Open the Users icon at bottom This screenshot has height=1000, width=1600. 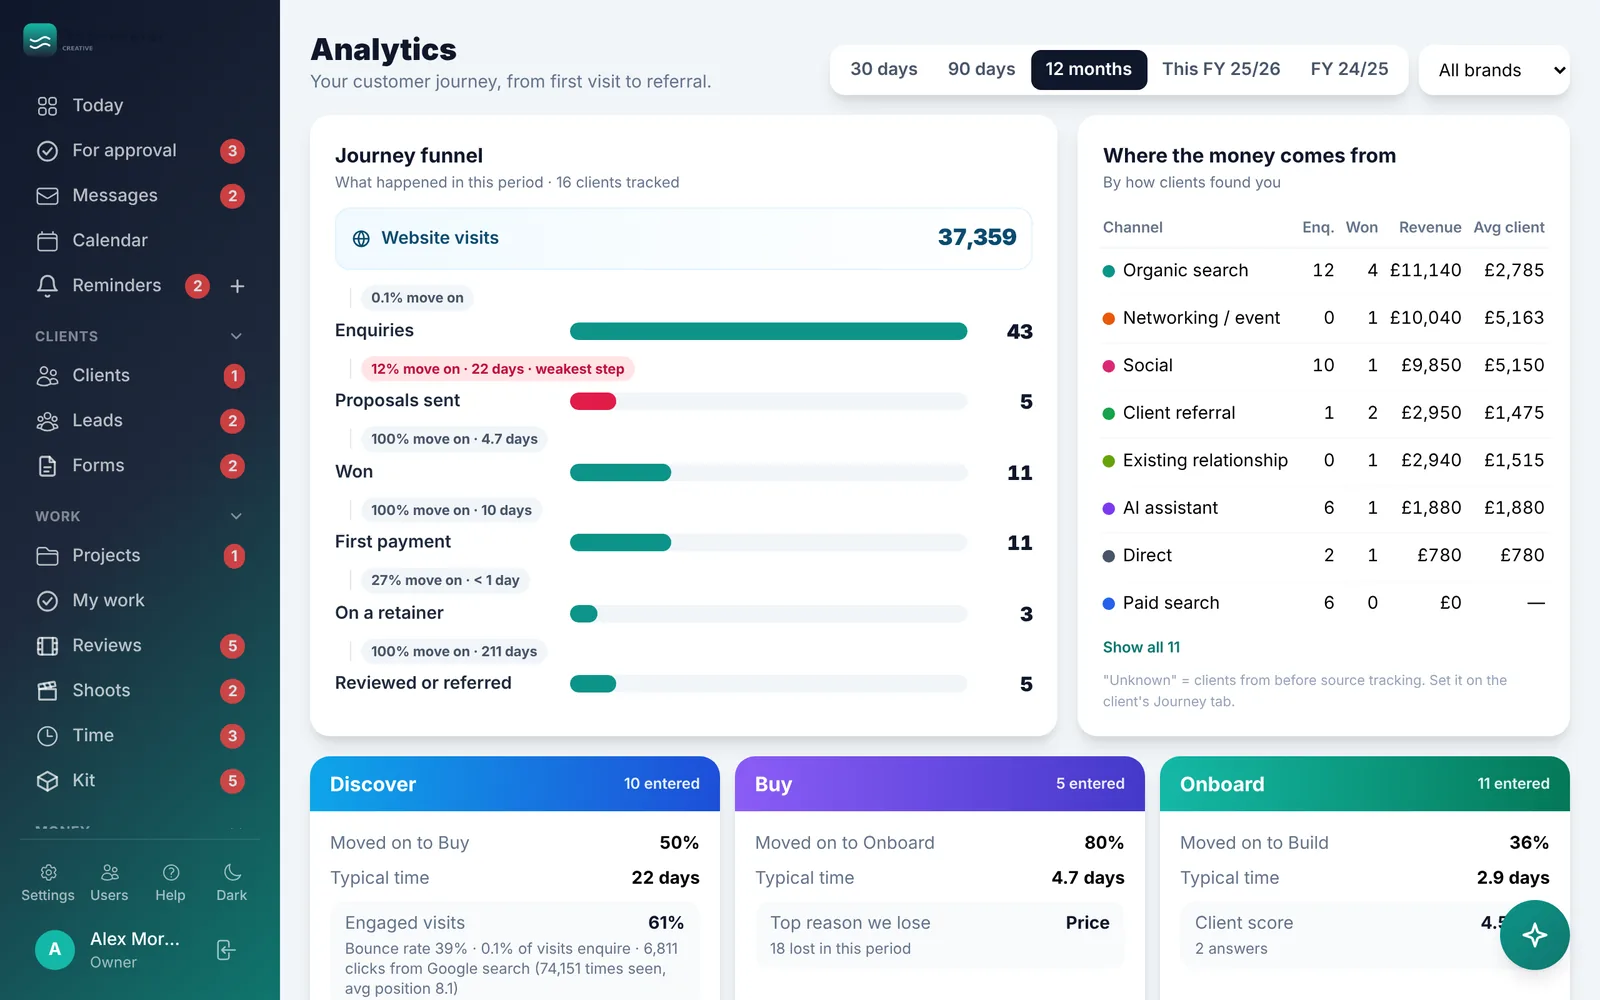pyautogui.click(x=110, y=872)
